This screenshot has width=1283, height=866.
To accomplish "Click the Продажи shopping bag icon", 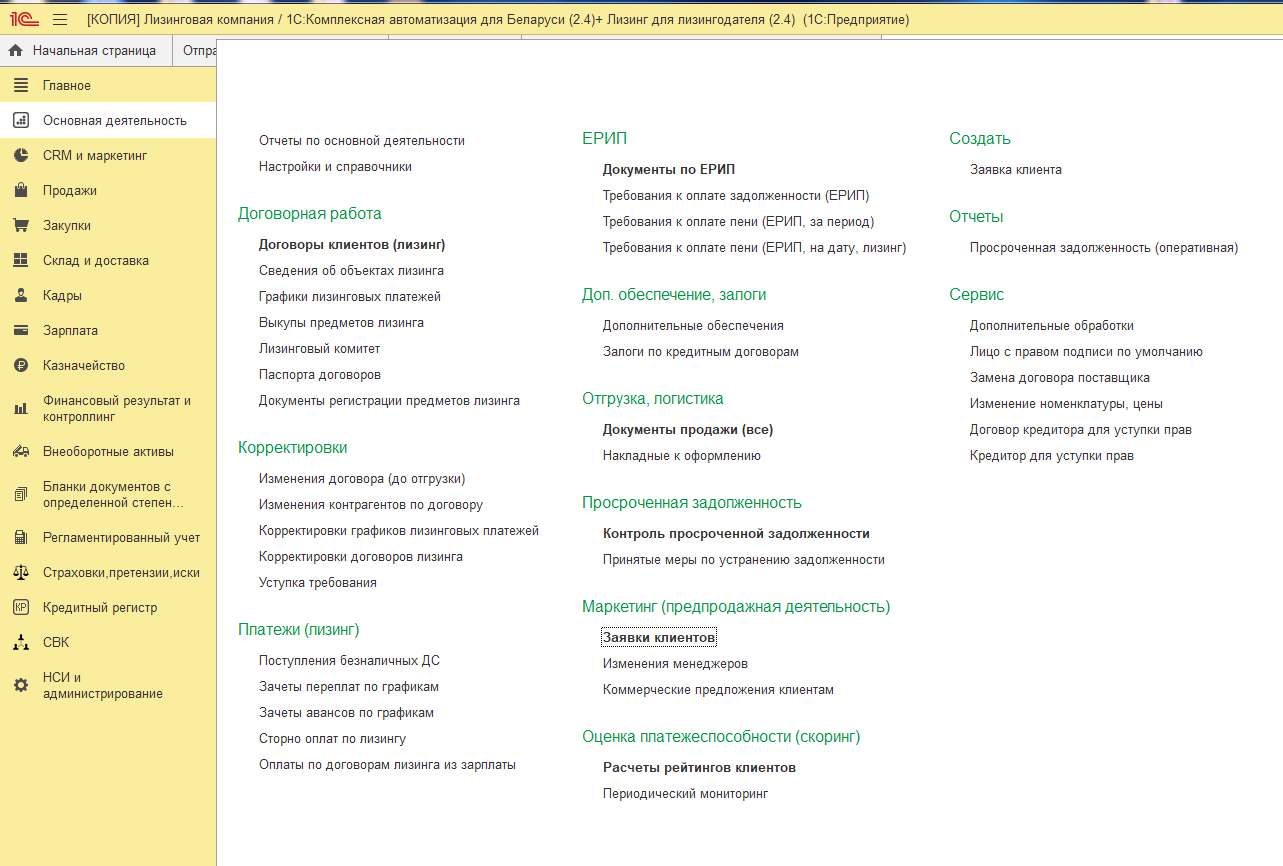I will point(21,191).
